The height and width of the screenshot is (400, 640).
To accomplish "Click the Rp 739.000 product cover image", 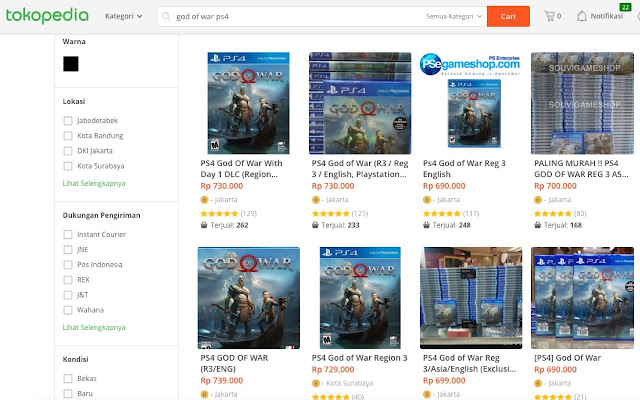I will click(249, 298).
